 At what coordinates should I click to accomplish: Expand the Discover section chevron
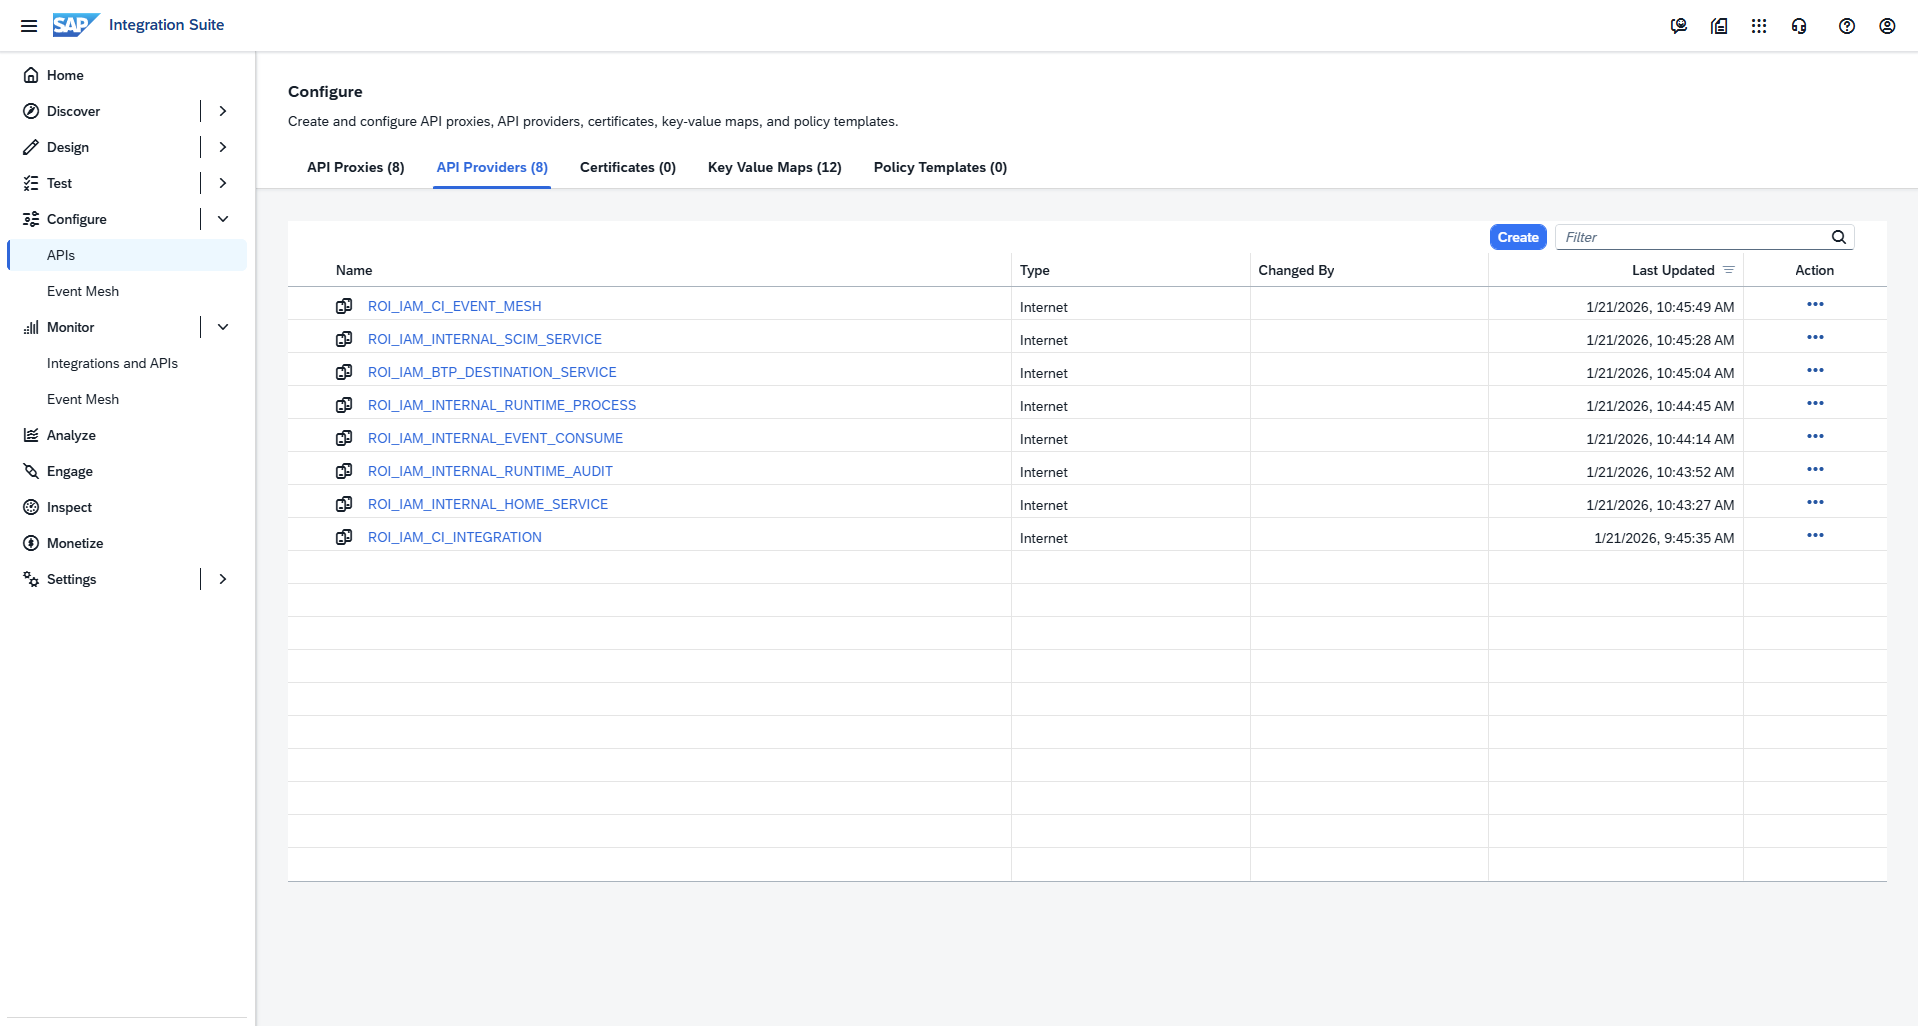[222, 110]
